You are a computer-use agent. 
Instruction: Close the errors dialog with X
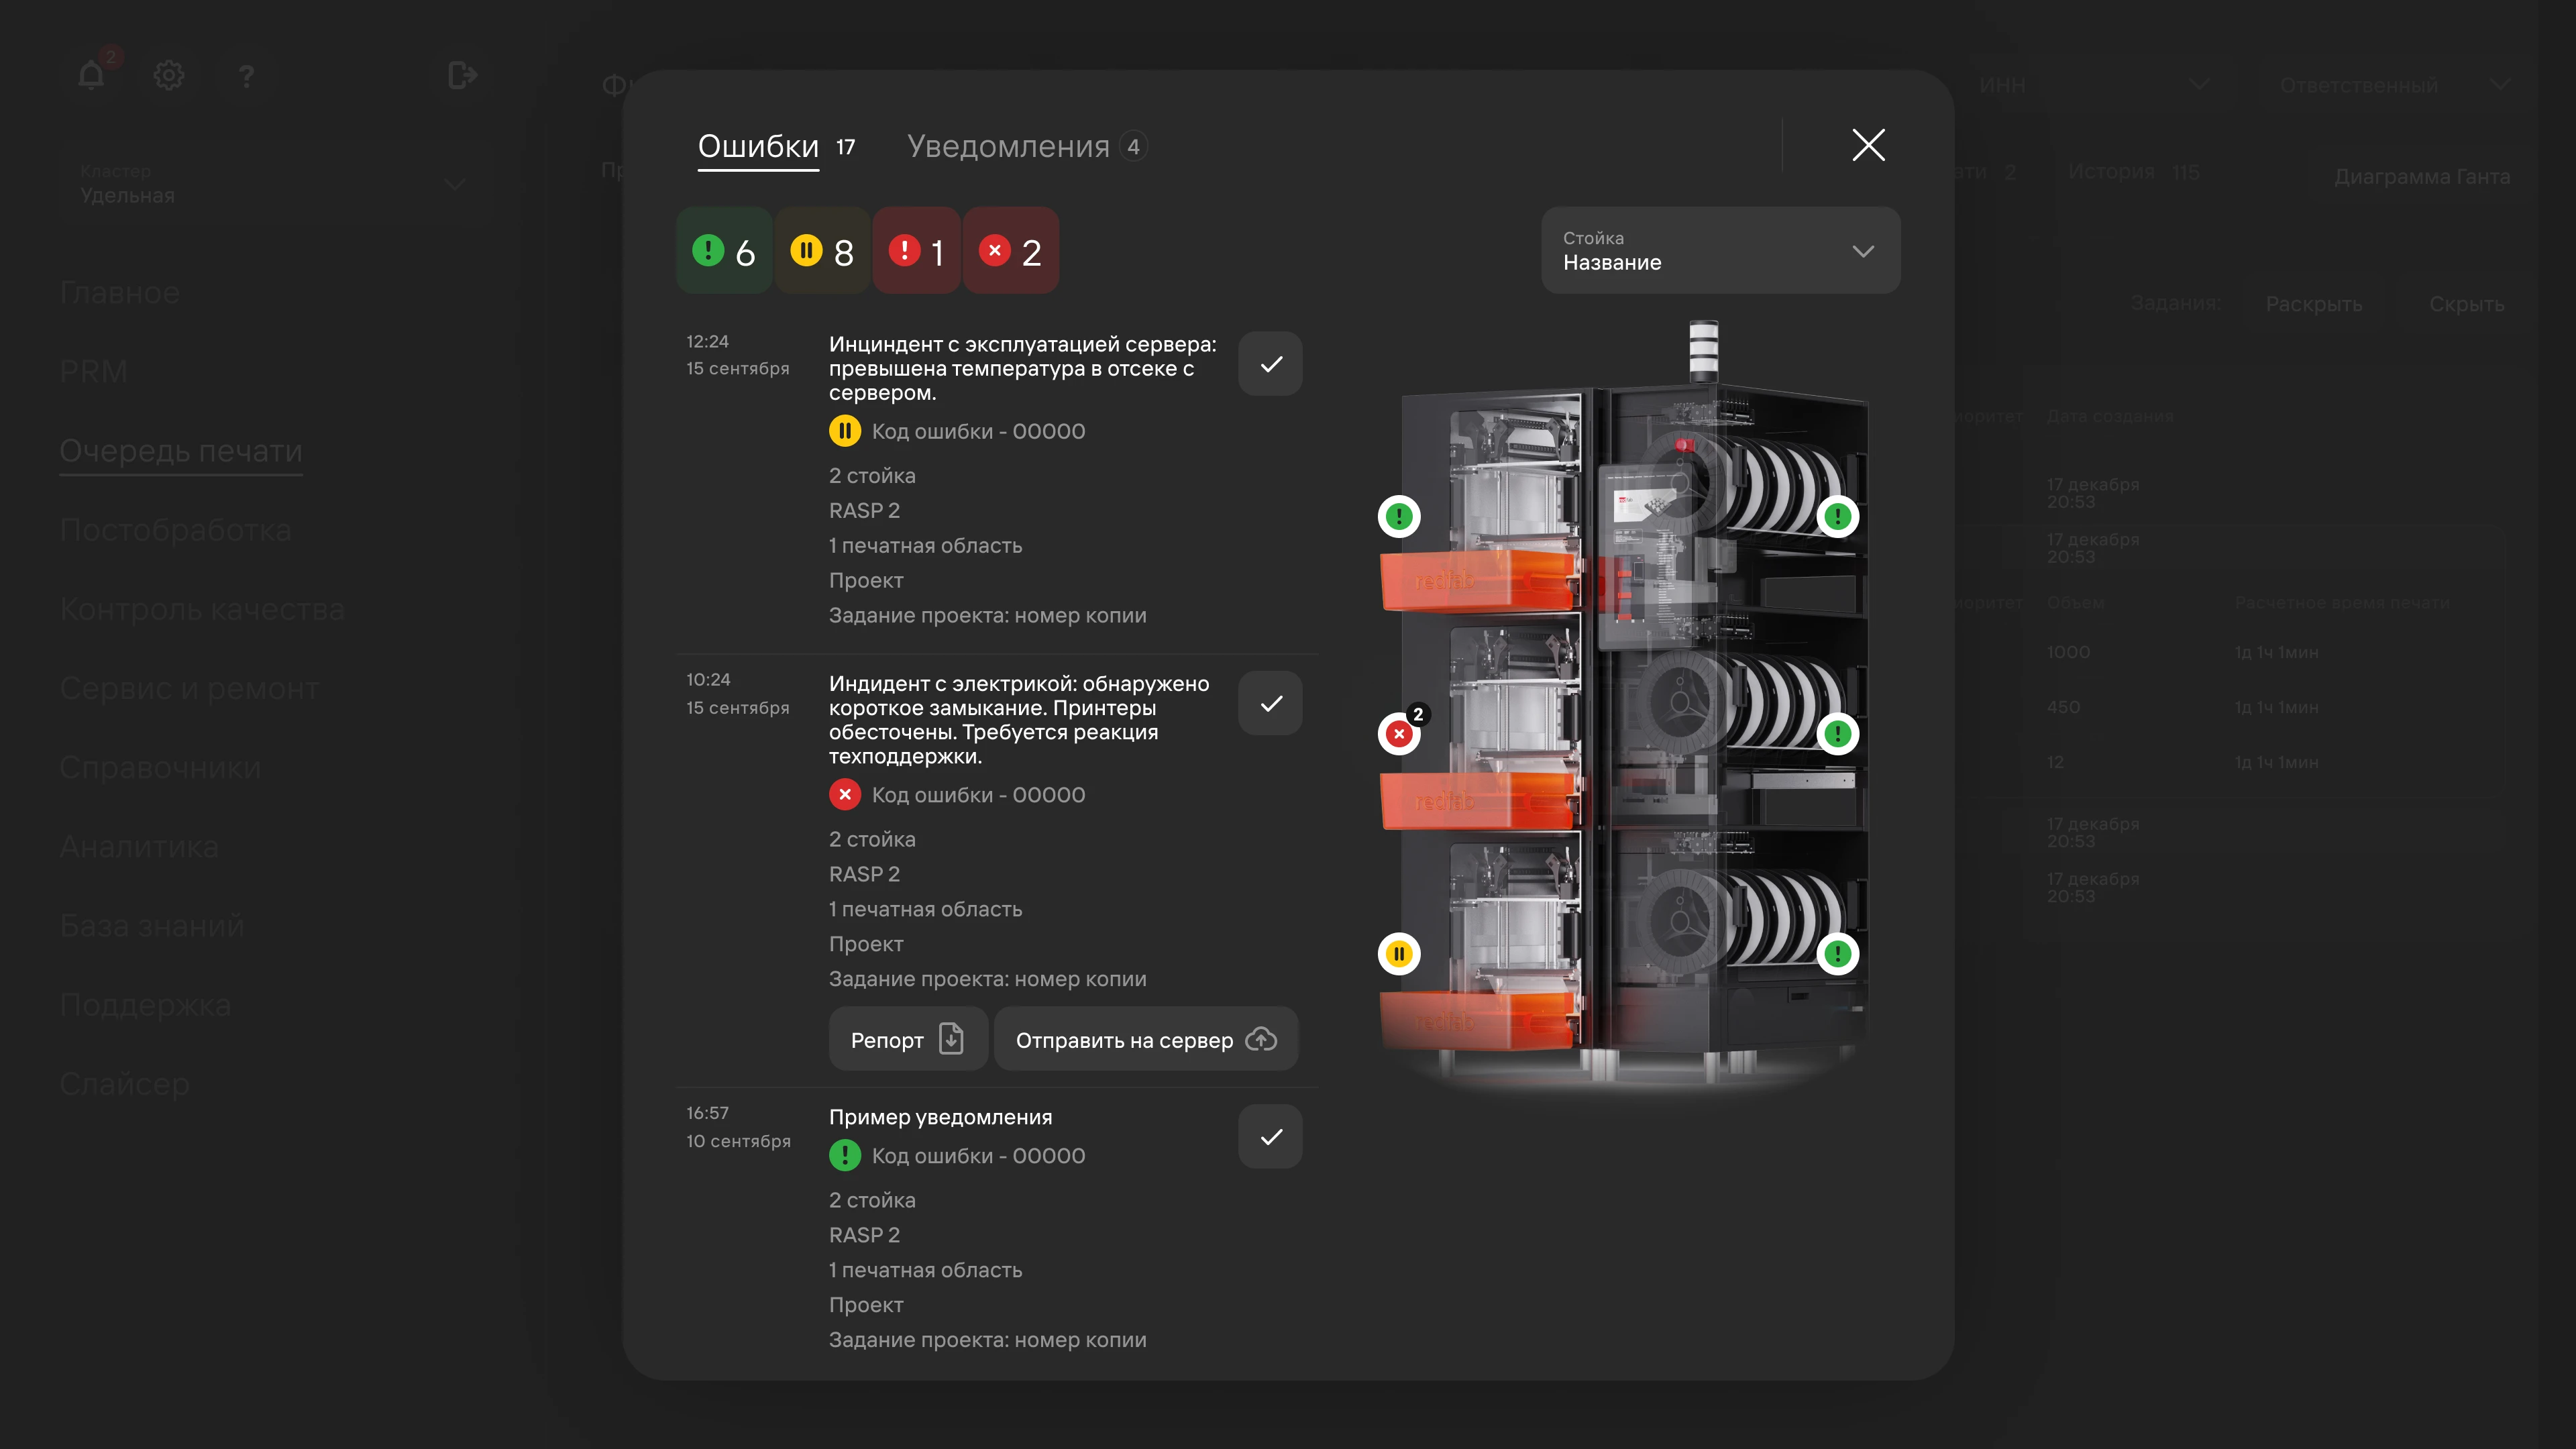1868,145
